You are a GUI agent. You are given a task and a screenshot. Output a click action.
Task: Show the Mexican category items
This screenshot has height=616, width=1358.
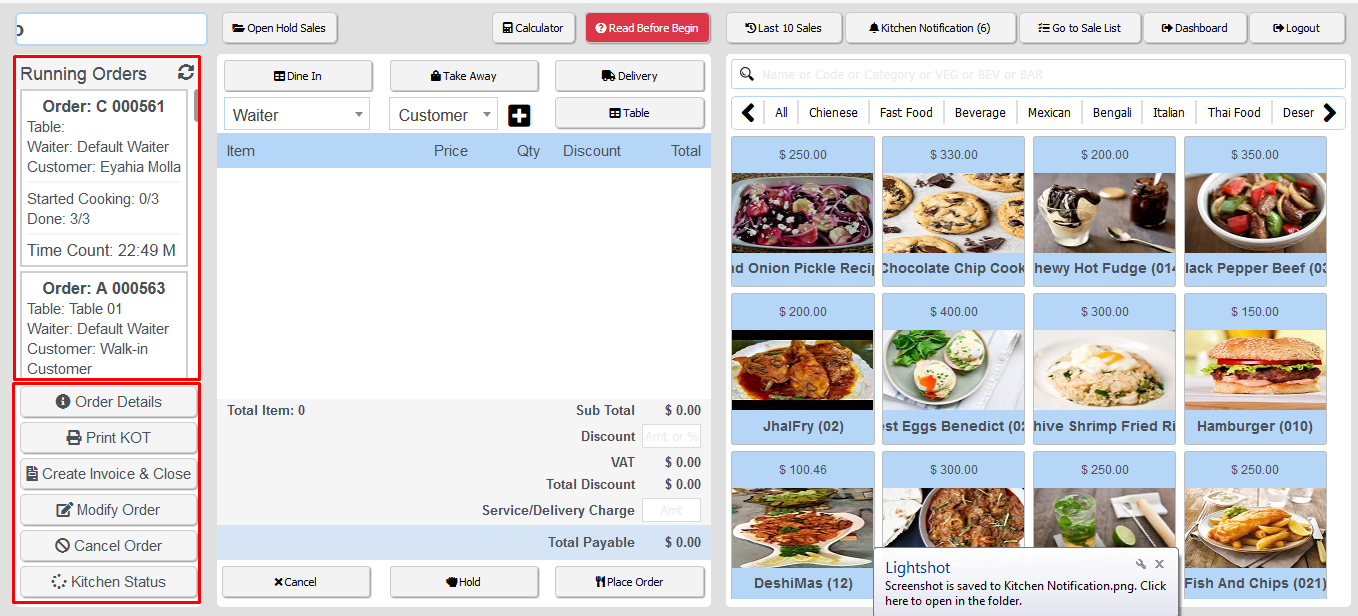[x=1049, y=113]
